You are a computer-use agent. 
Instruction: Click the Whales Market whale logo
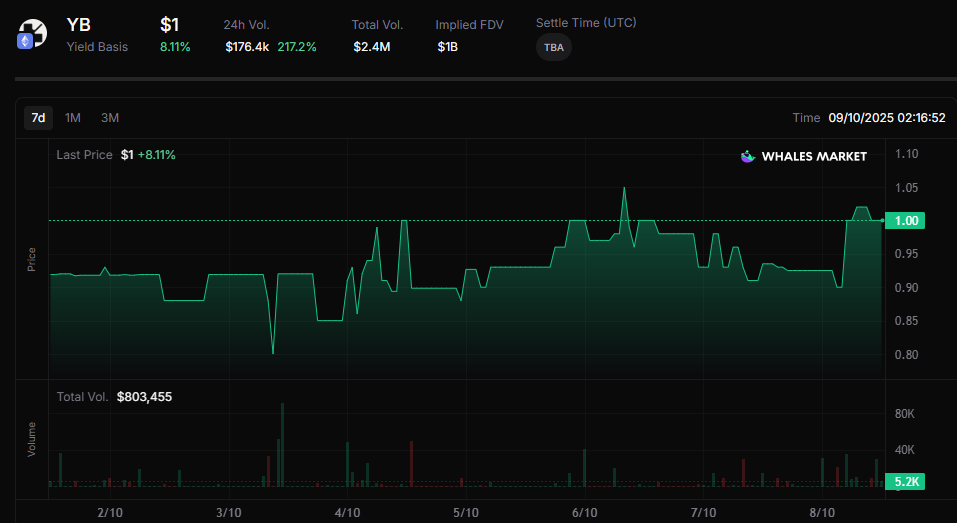point(747,156)
